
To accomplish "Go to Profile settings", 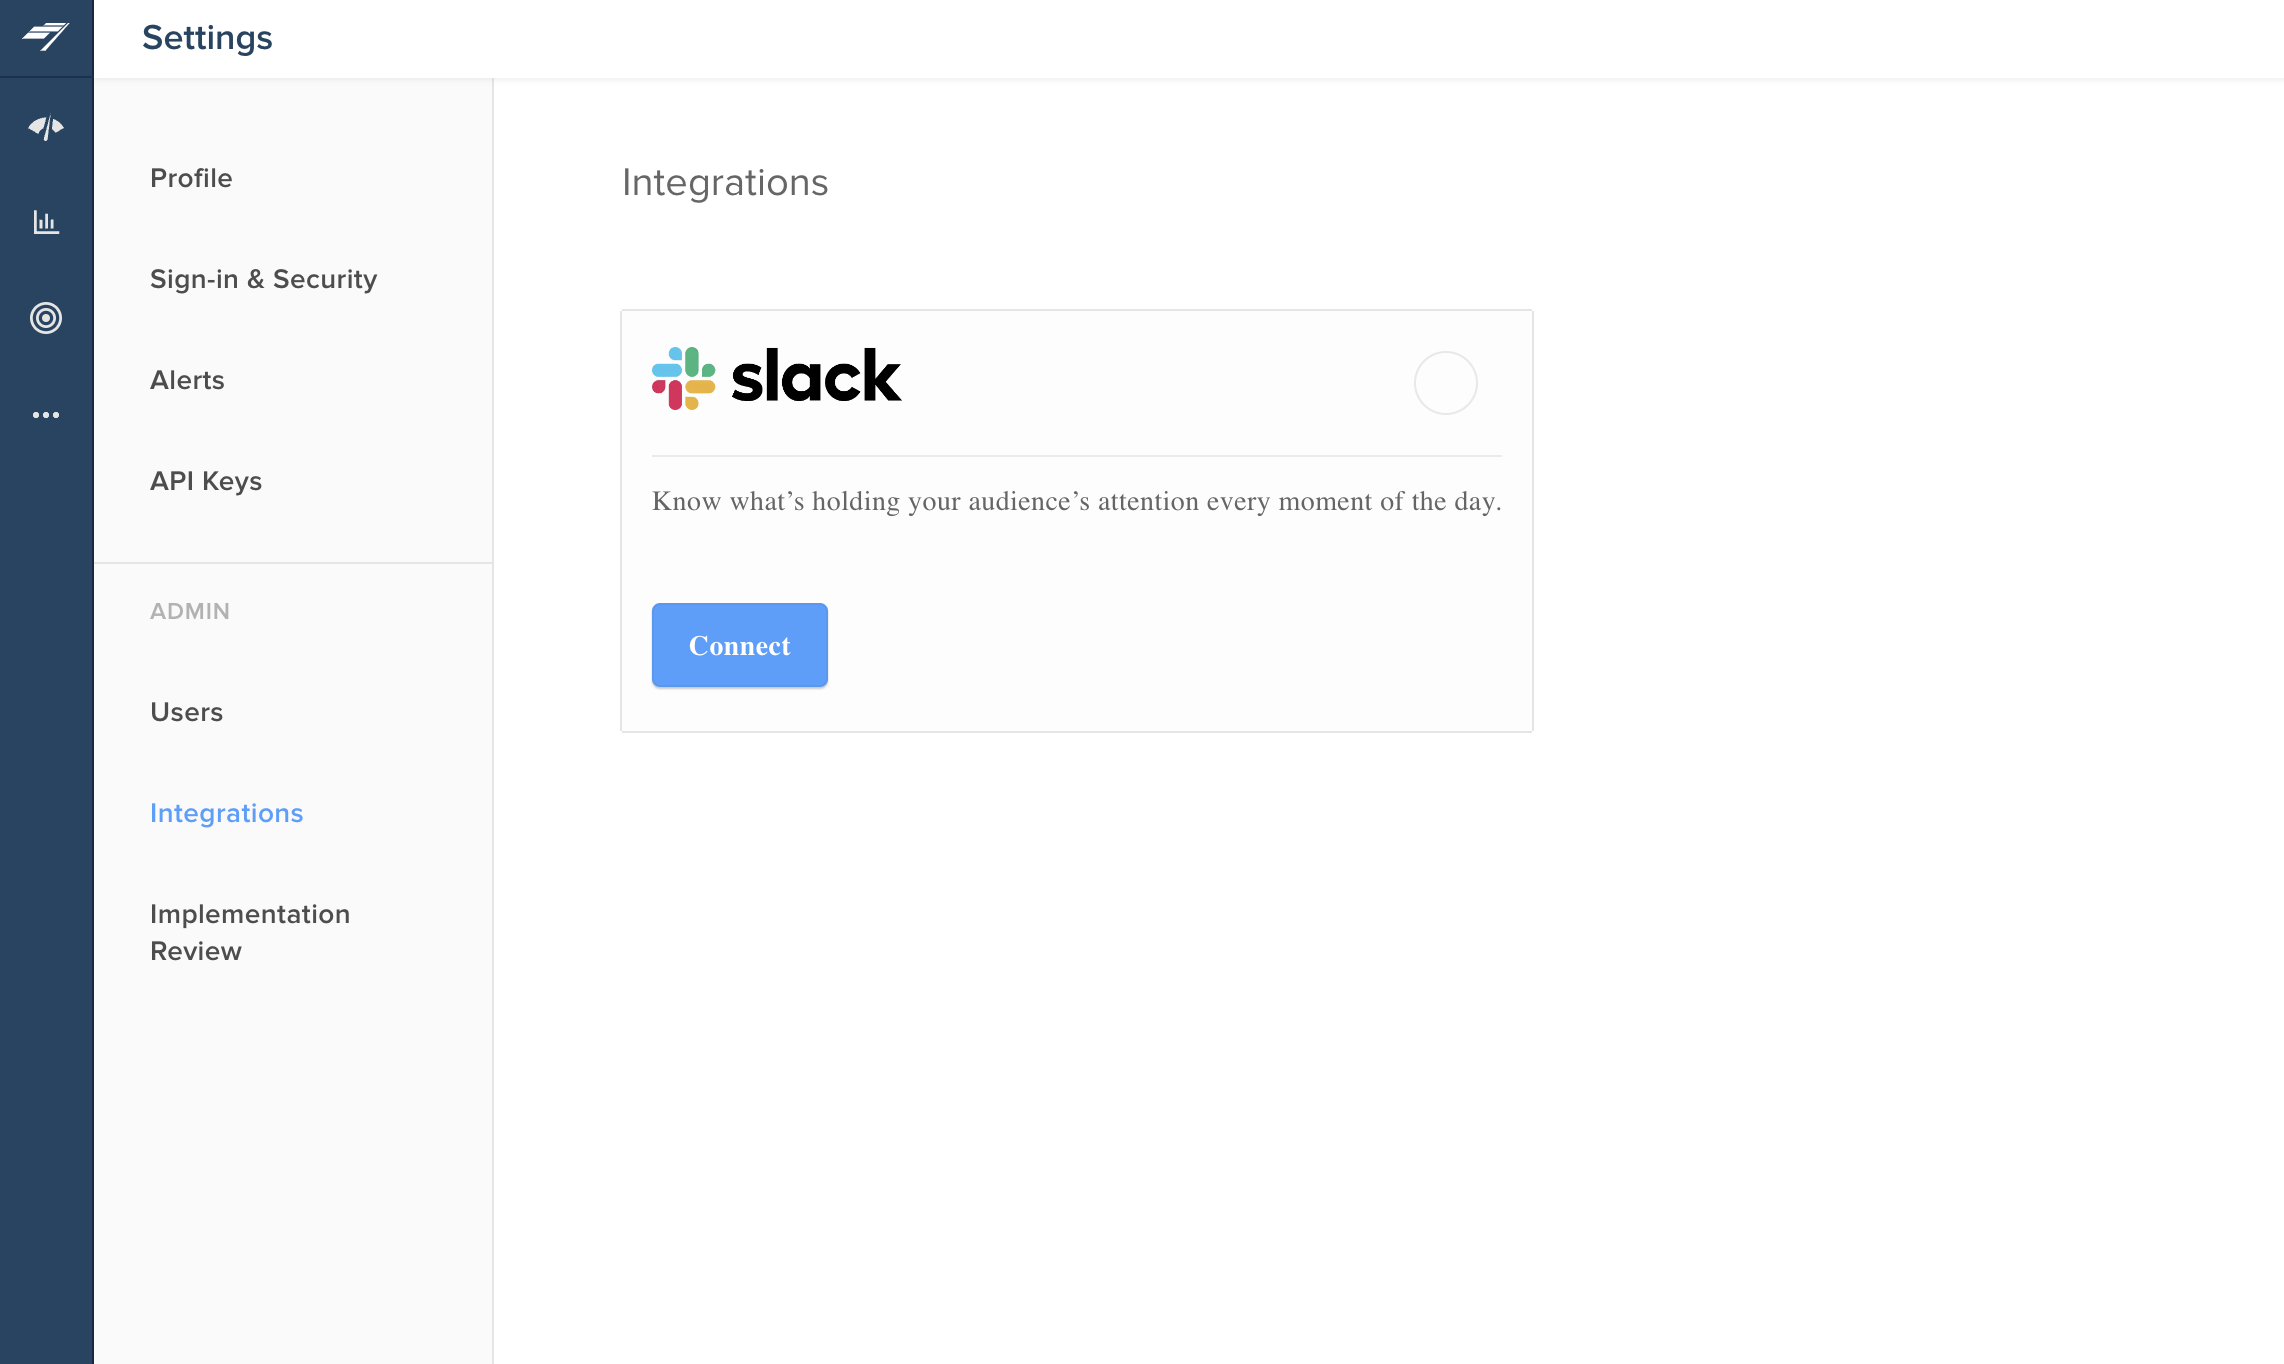I will 191,178.
